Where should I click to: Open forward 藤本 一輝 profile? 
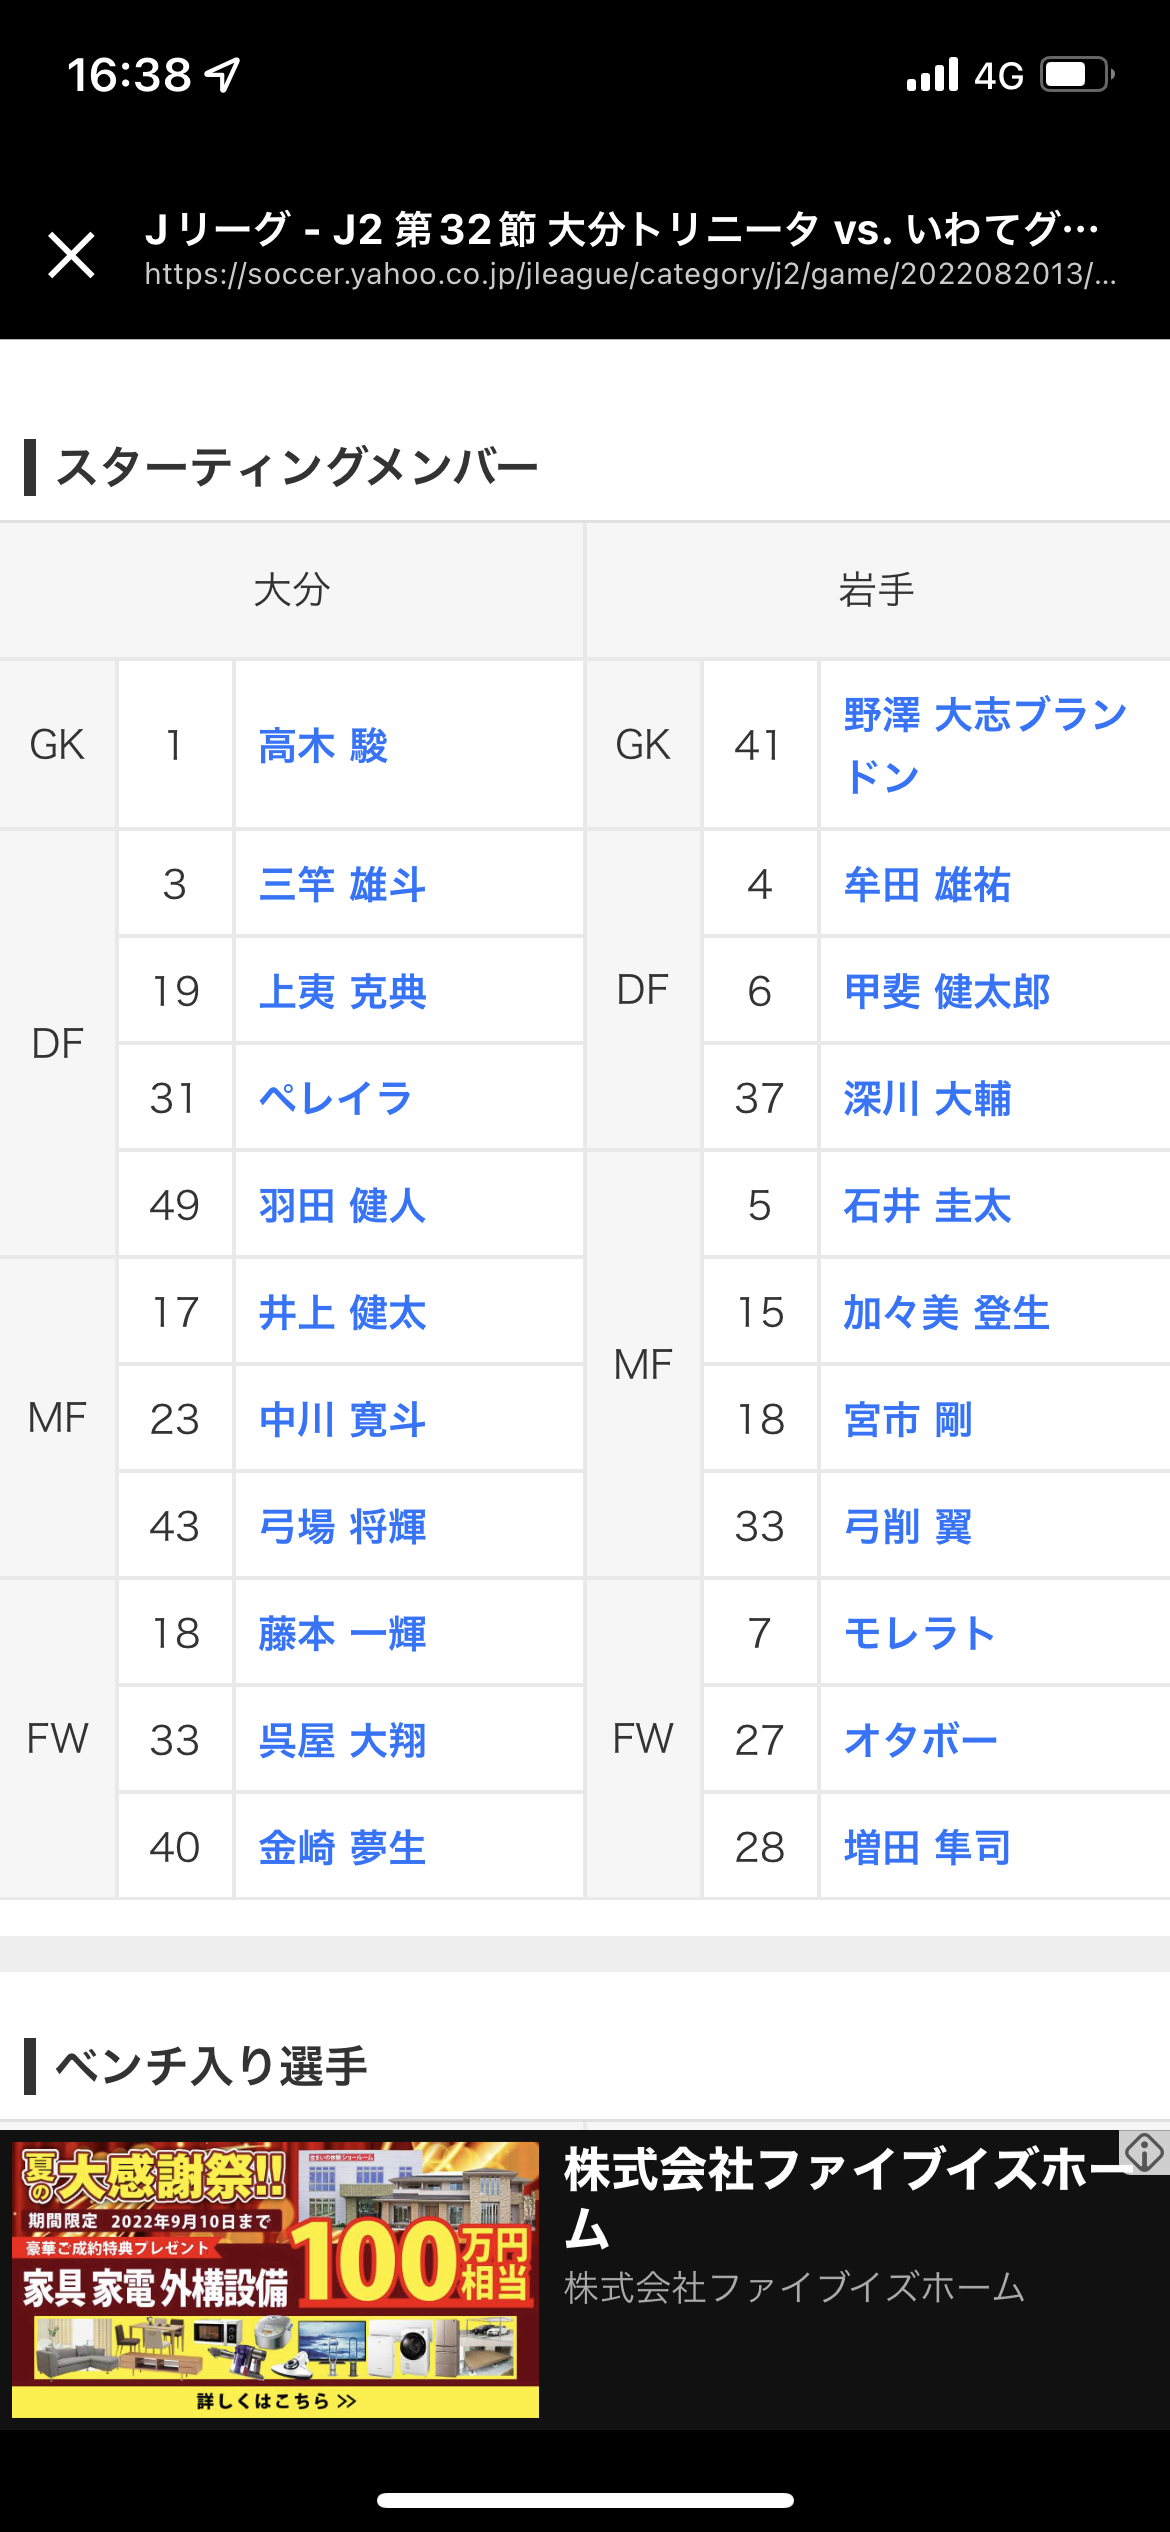(342, 1634)
